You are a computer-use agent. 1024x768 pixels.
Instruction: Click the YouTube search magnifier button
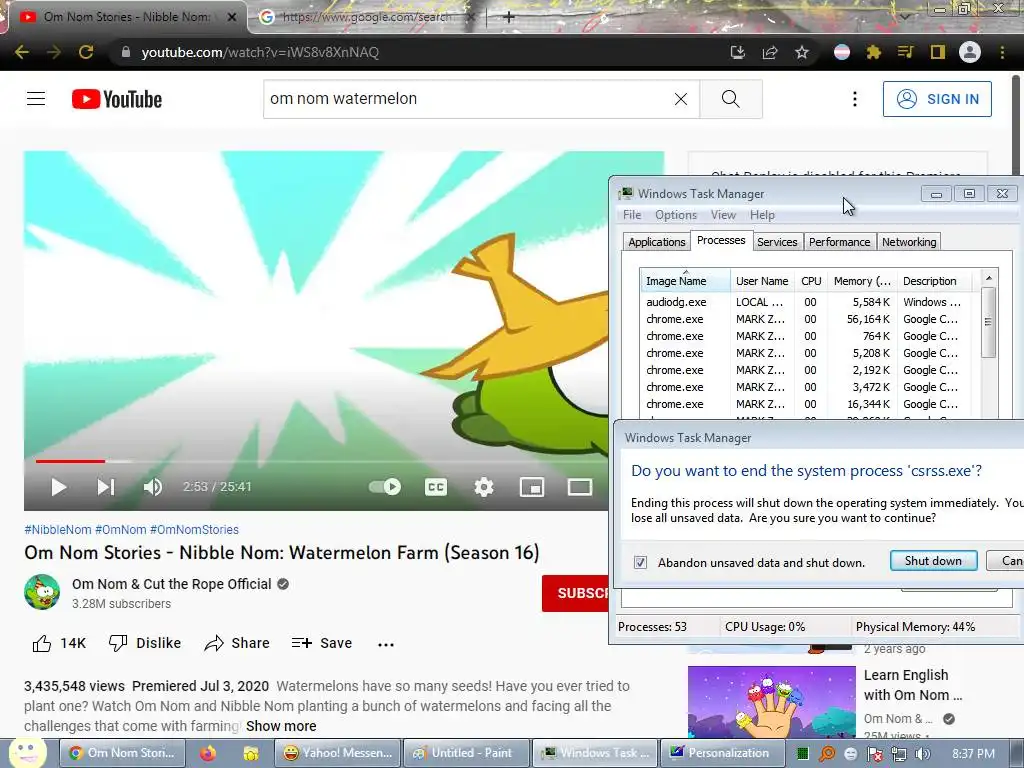tap(731, 99)
